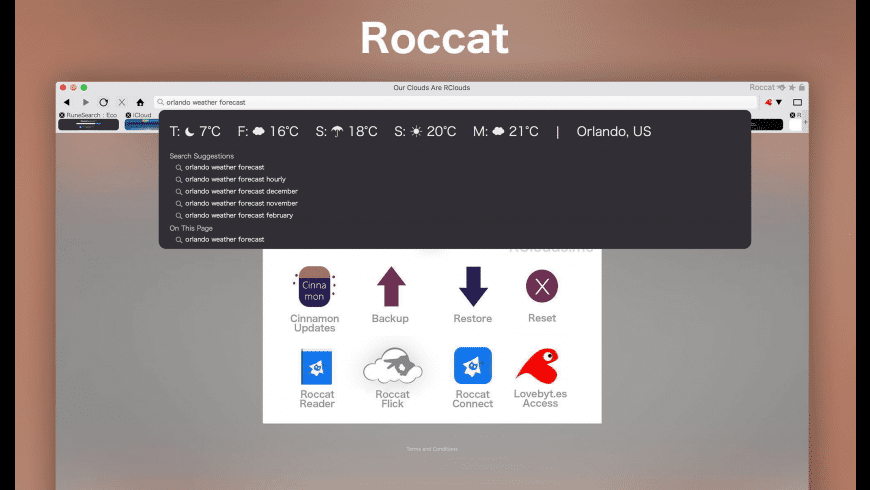Image resolution: width=870 pixels, height=490 pixels.
Task: Click the red Lovebyt.es icon in toolbar
Action: [x=768, y=102]
